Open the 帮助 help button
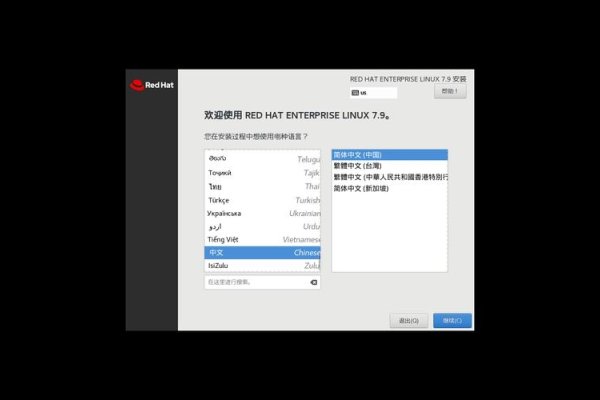The image size is (600, 400). [x=450, y=91]
